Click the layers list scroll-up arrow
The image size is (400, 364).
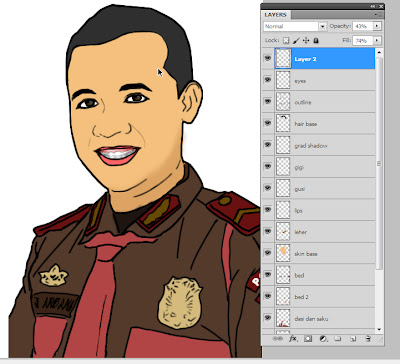tap(379, 52)
